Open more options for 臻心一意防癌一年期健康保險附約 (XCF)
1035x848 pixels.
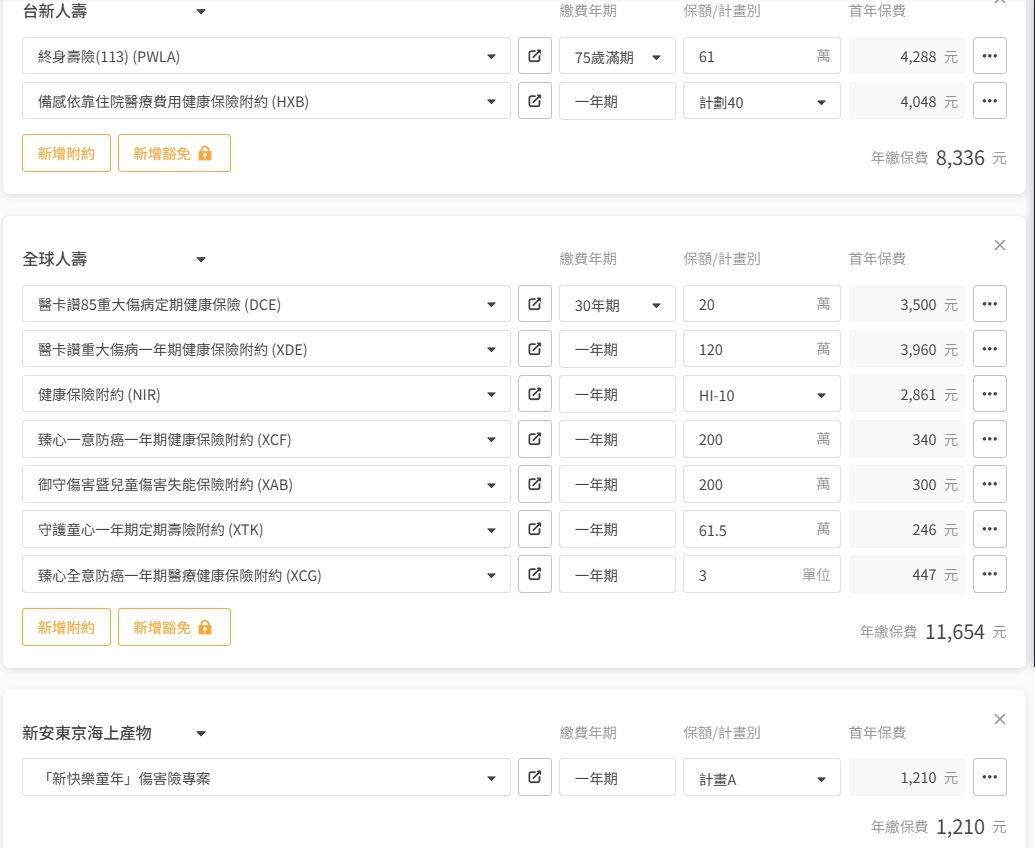[x=989, y=439]
